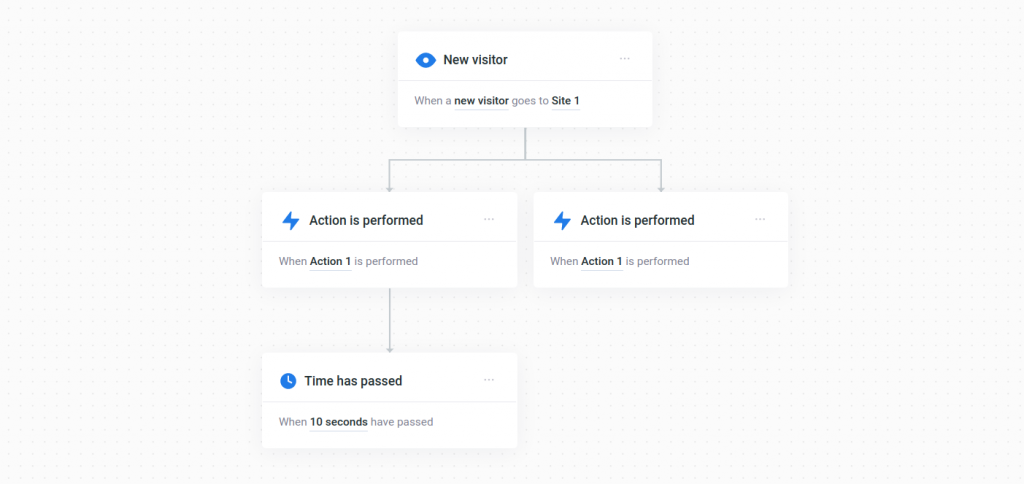Open the options menu on right Action is performed card

pos(760,219)
